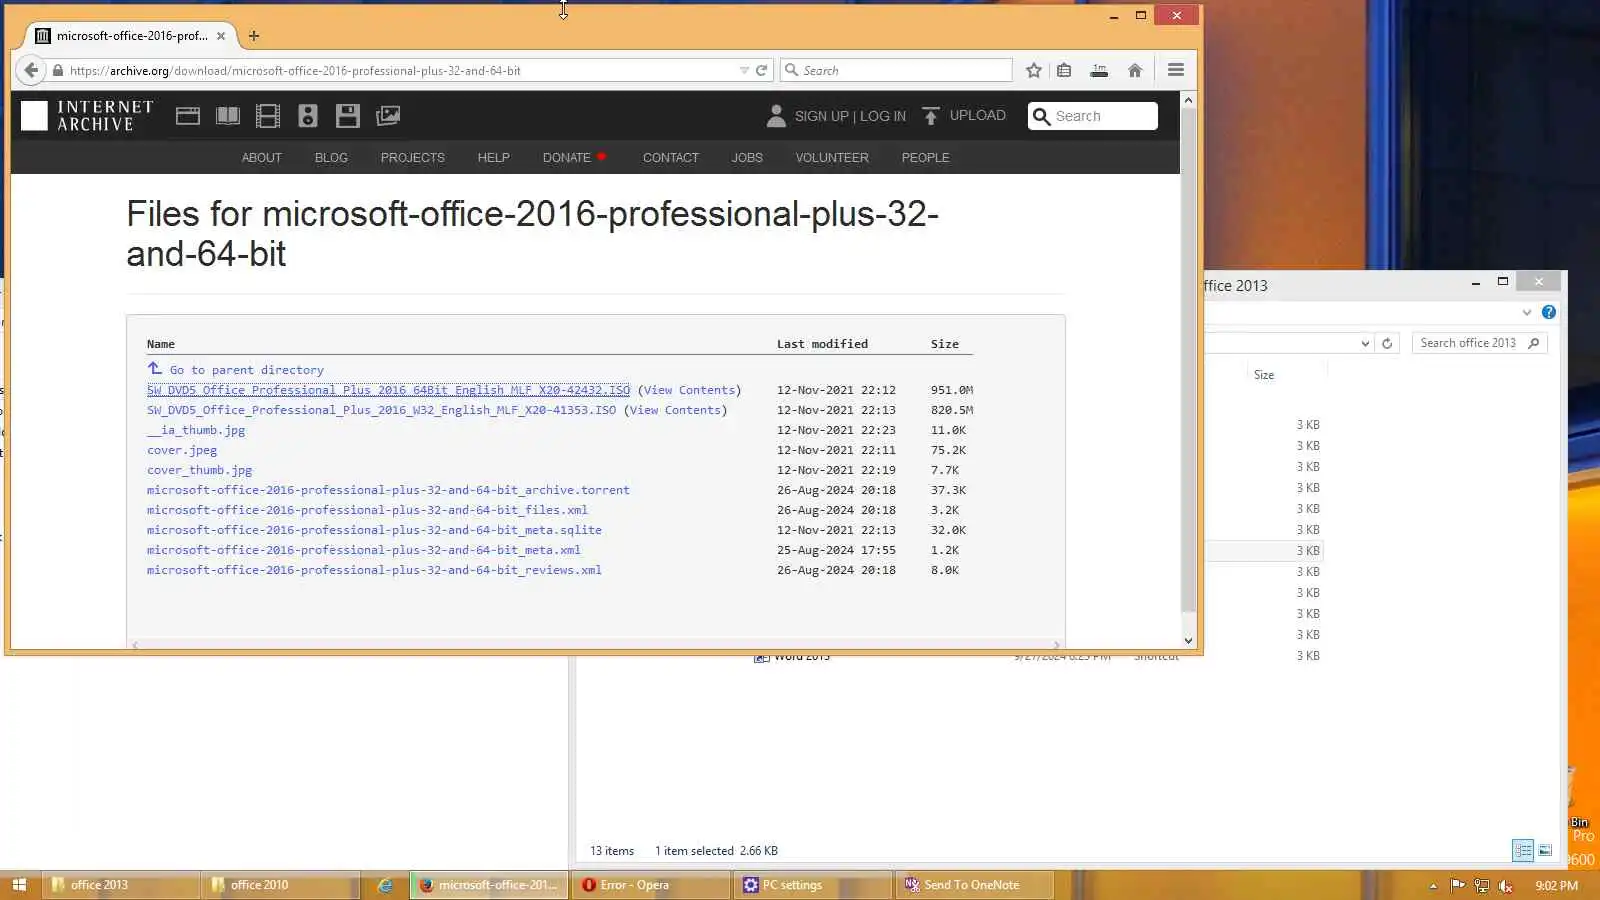
Task: Open Internet Archive web (Wayback) icon
Action: [188, 116]
